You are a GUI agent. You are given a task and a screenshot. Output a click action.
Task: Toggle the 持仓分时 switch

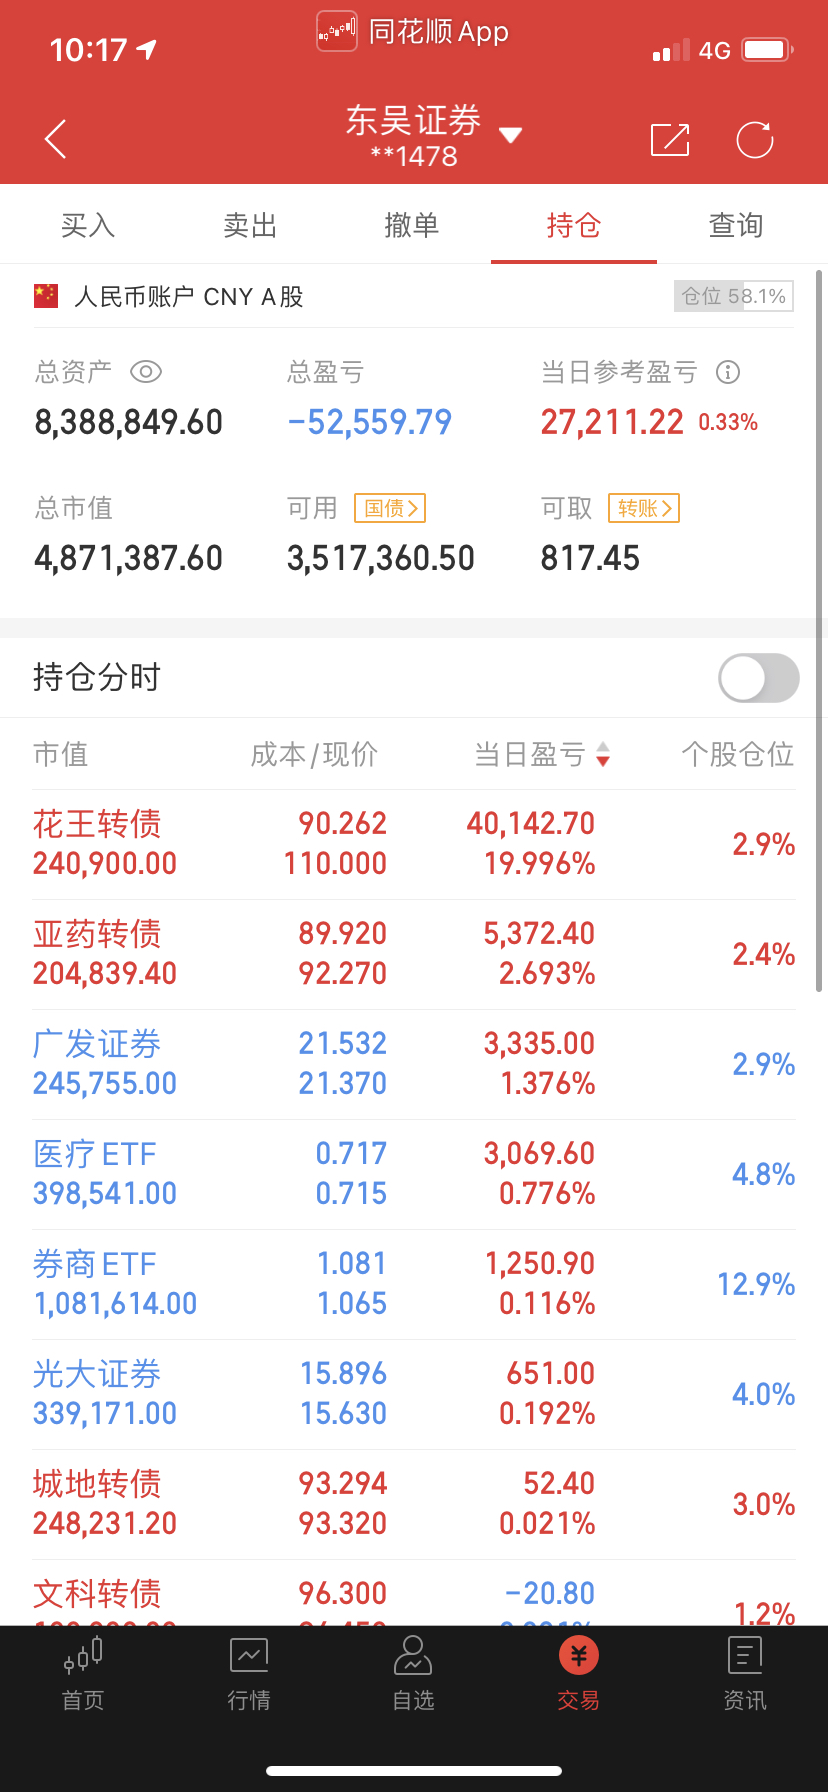[758, 679]
